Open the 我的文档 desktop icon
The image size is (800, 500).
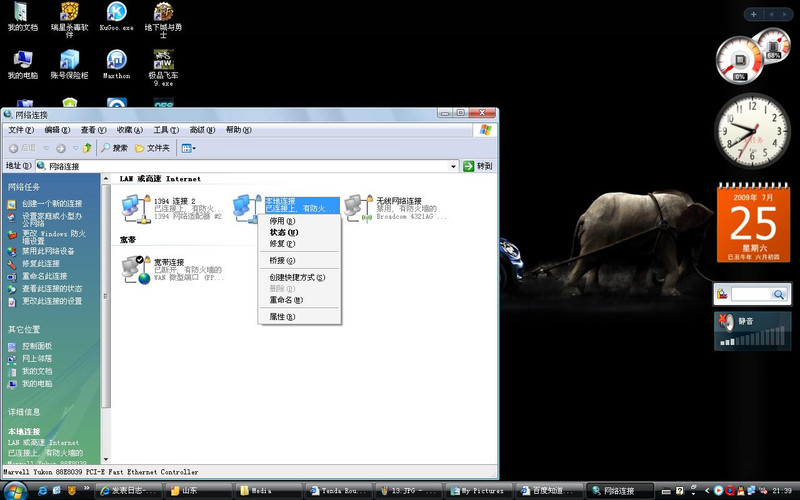[22, 18]
